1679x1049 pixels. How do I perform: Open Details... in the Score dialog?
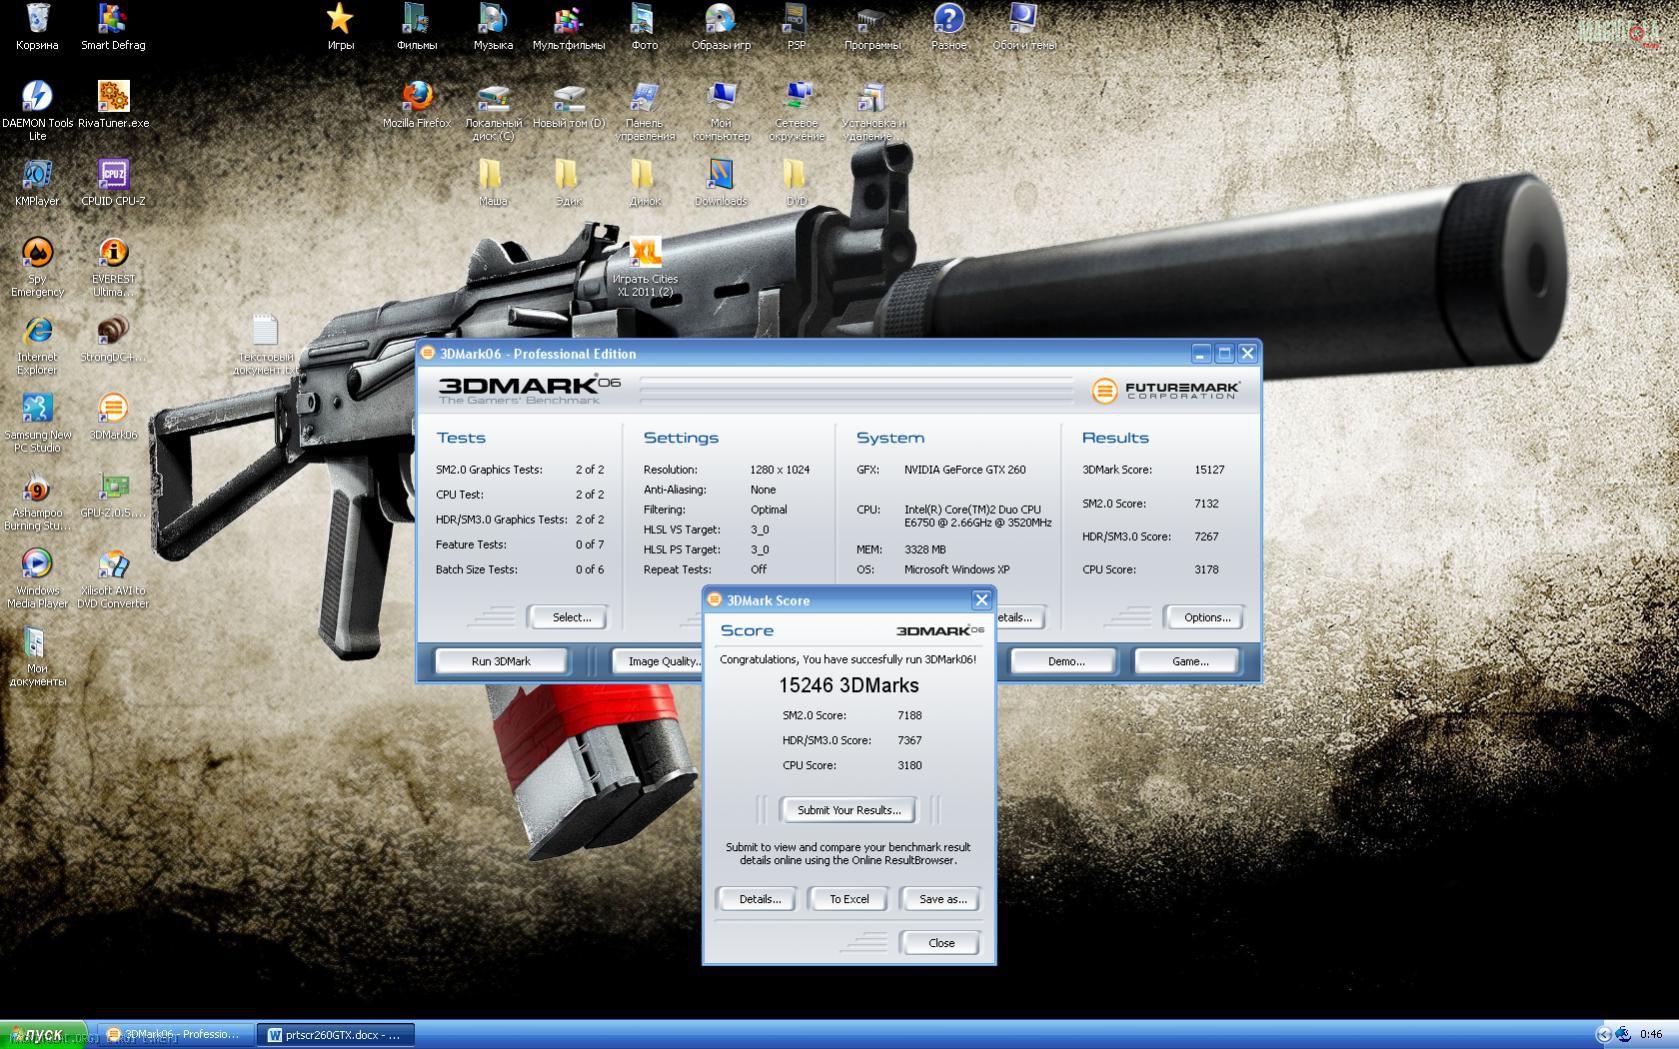click(x=760, y=899)
